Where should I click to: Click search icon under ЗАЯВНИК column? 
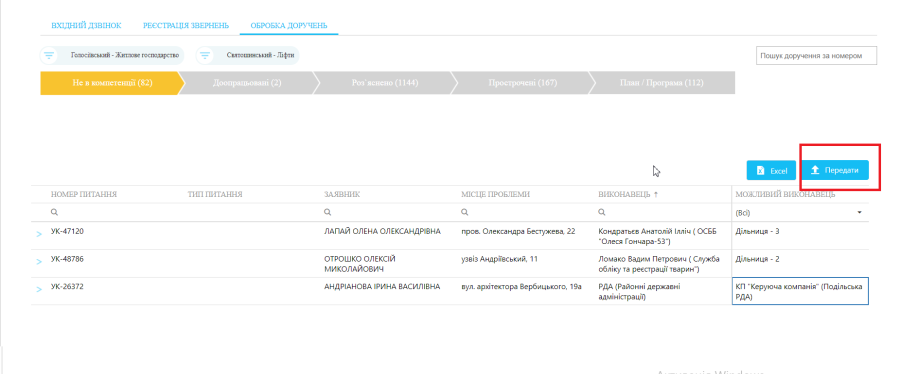pyautogui.click(x=328, y=212)
